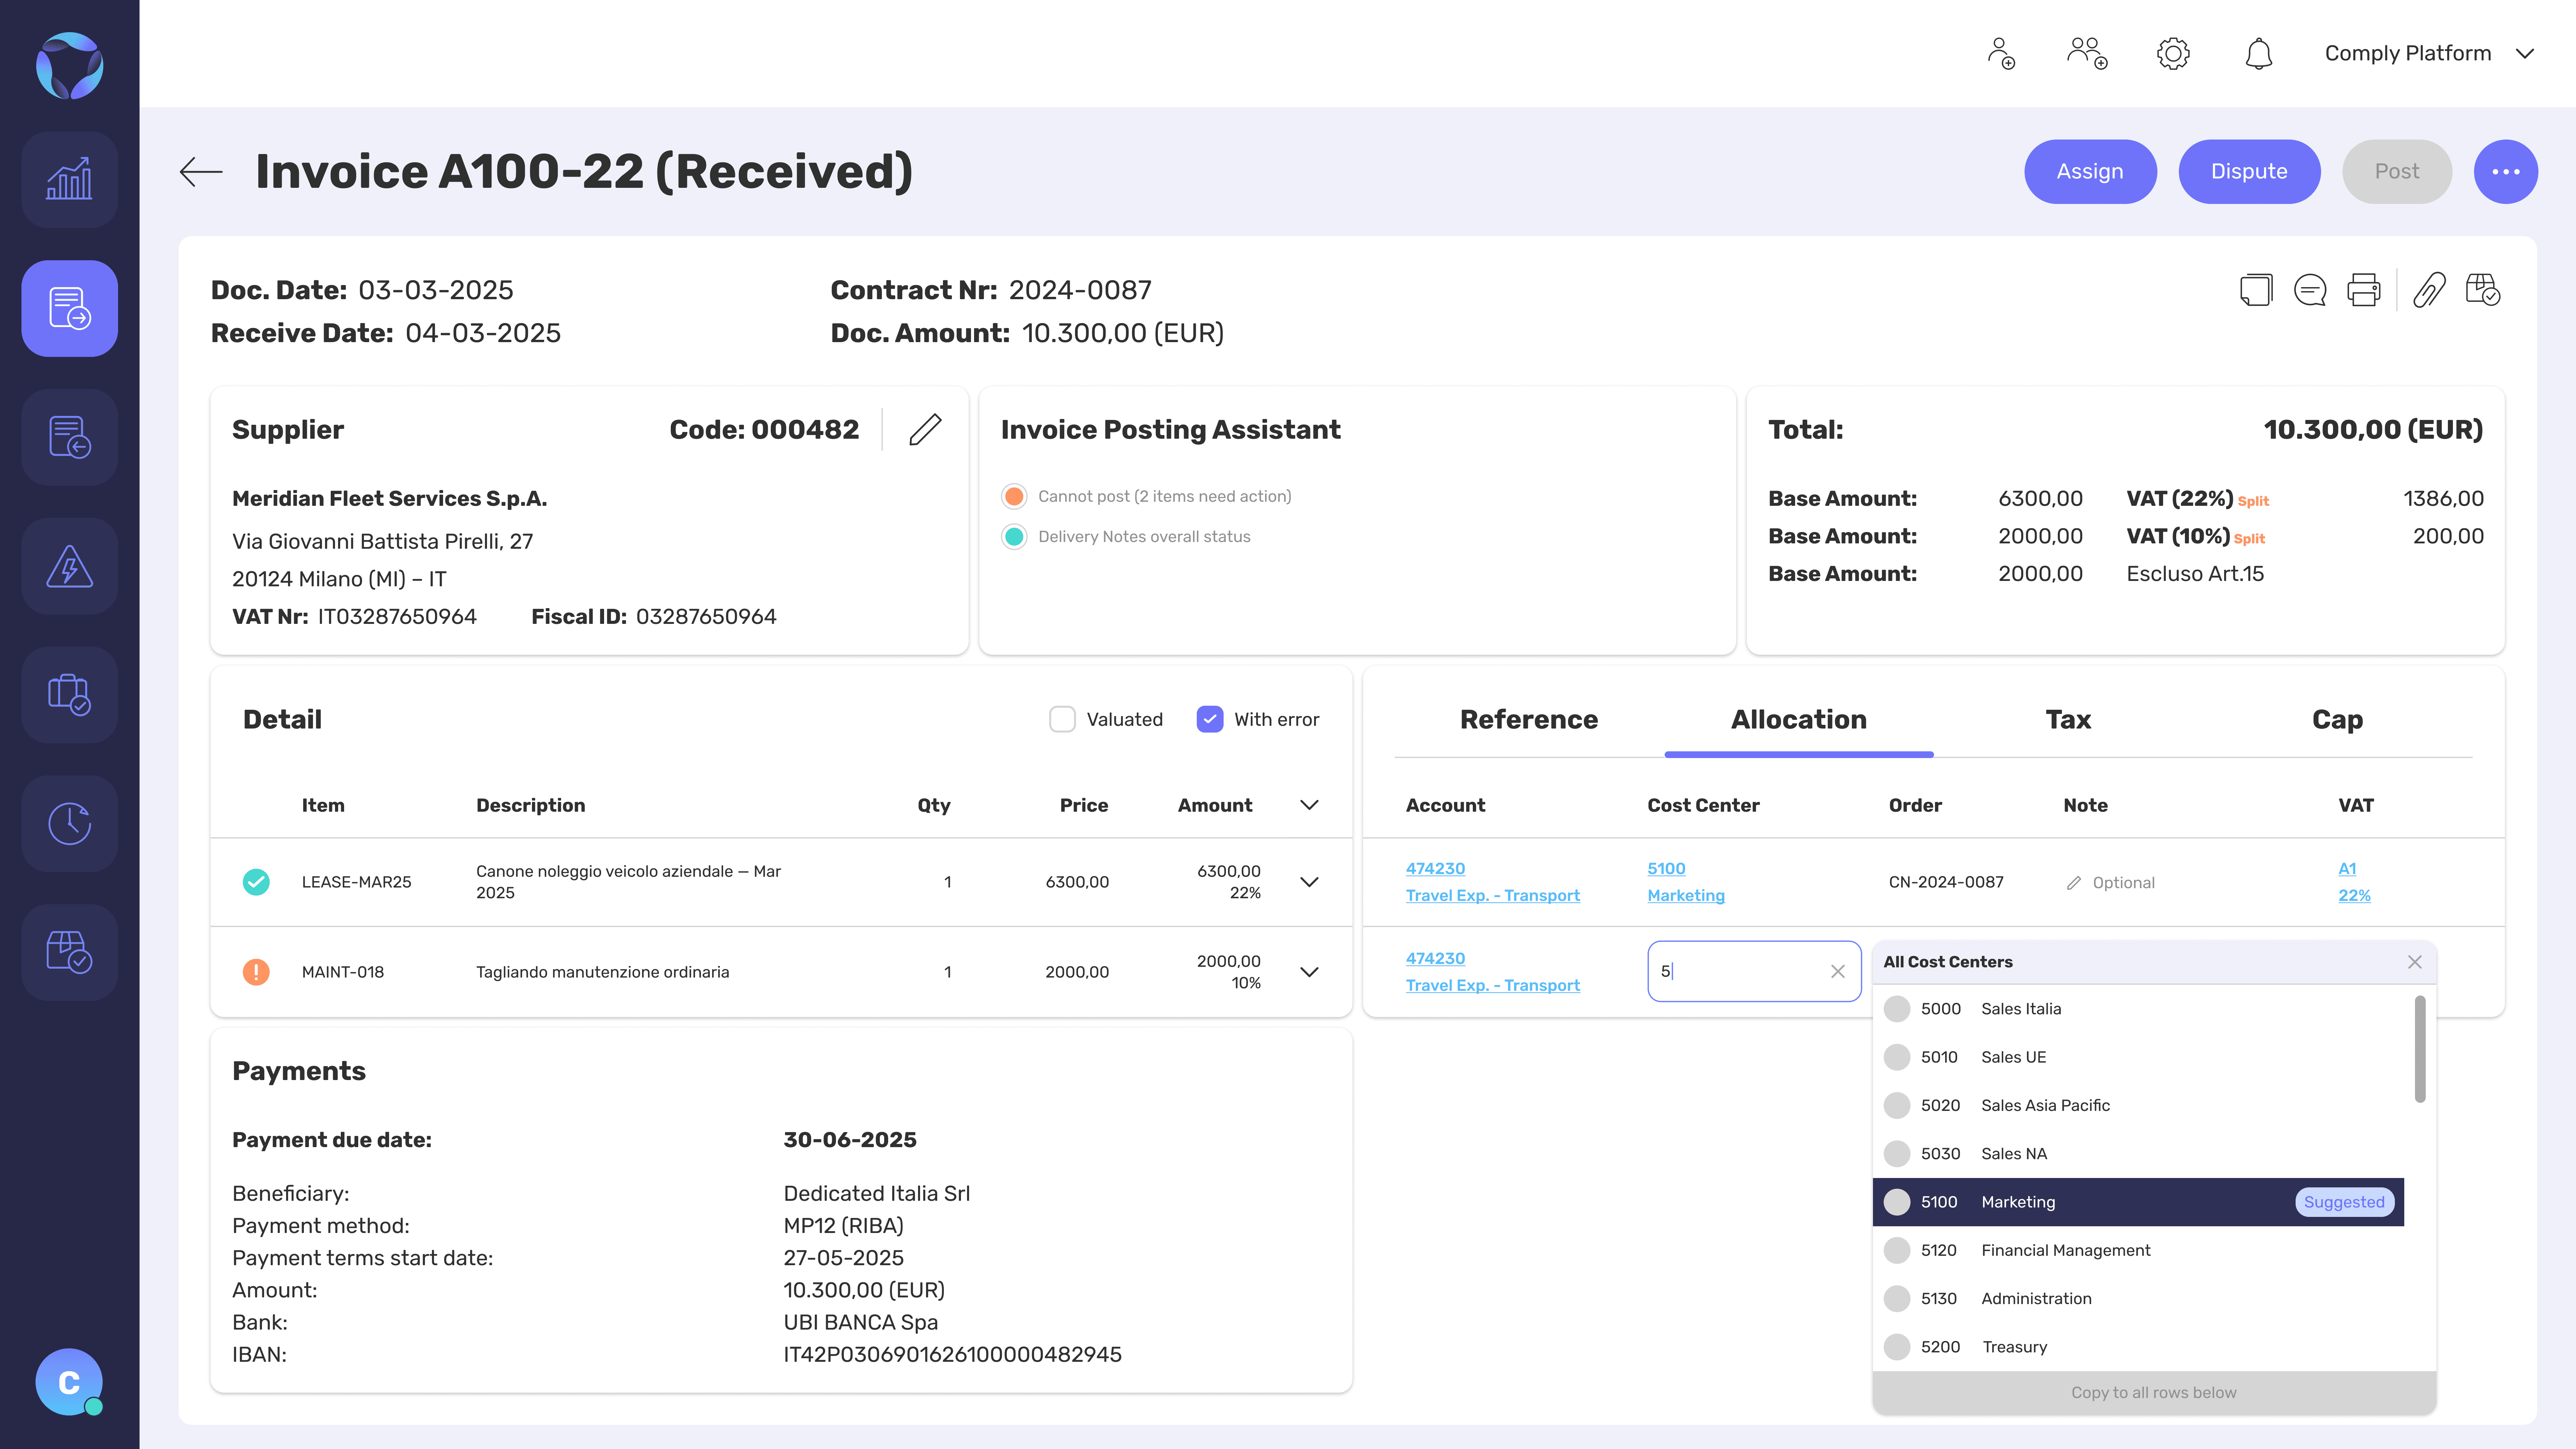Viewport: 2576px width, 1449px height.
Task: Open the comments chat icon
Action: pos(2310,290)
